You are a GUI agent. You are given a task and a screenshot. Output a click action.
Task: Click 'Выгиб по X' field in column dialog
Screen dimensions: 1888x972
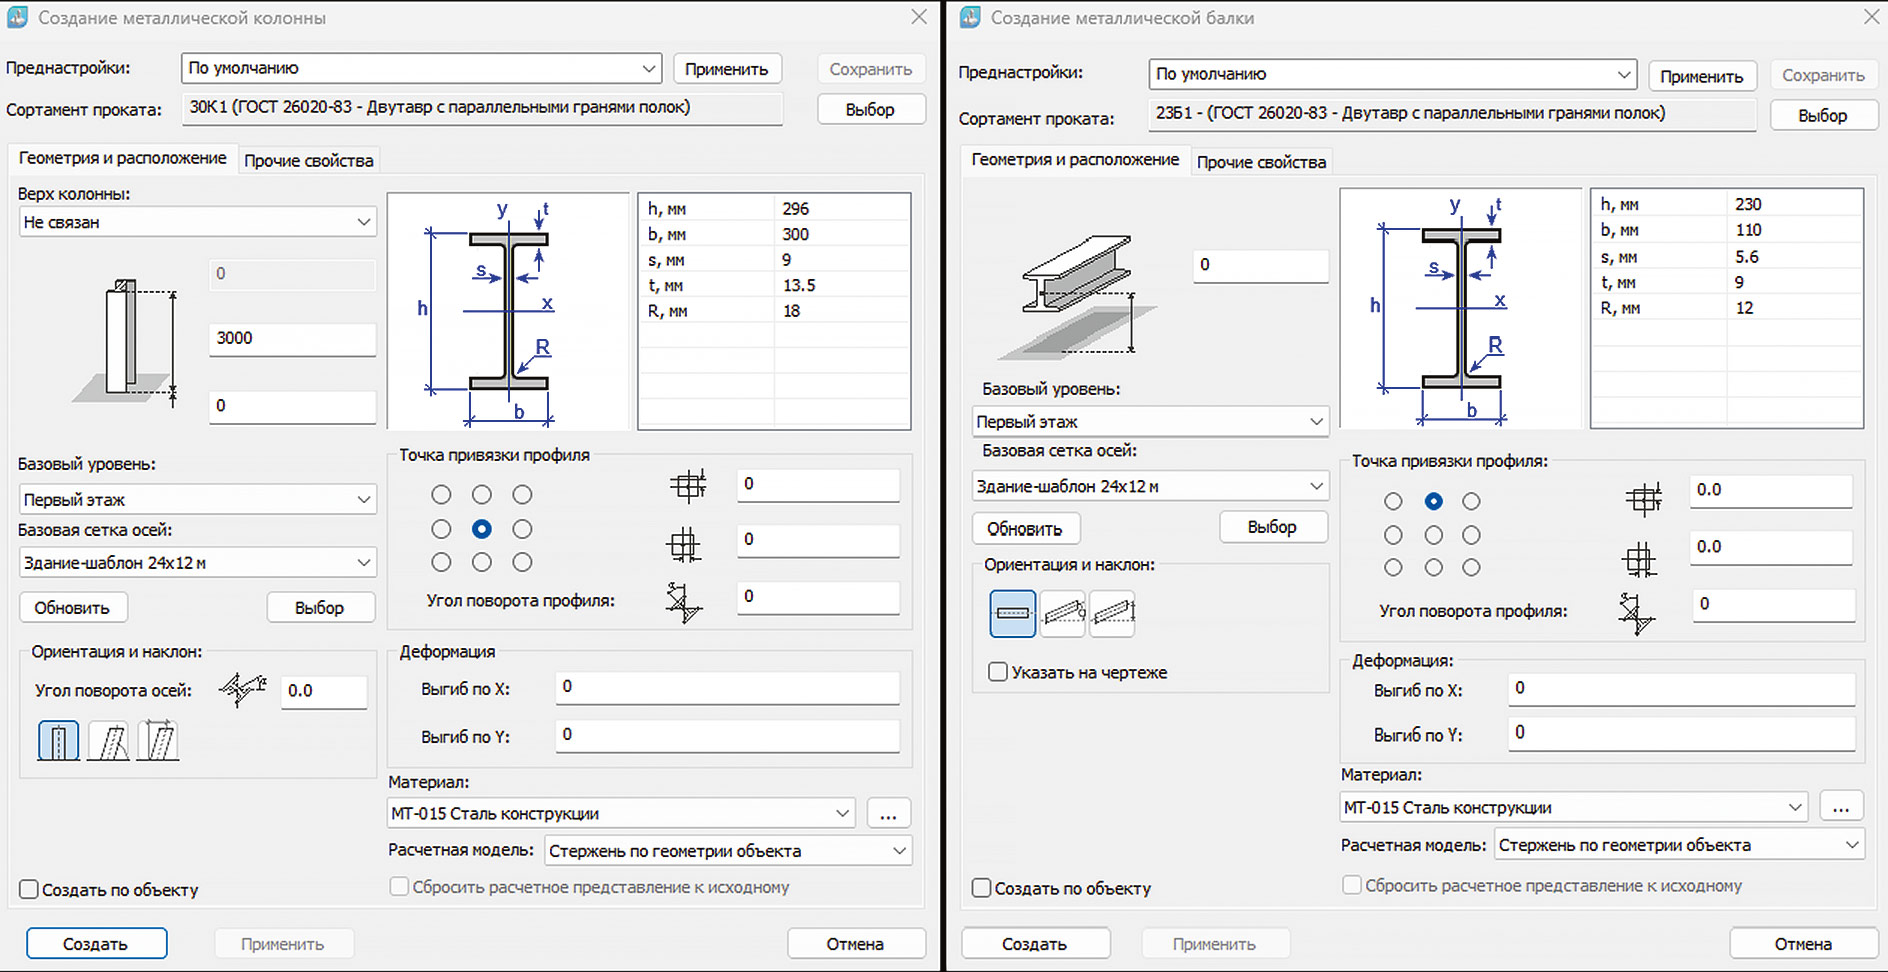(x=728, y=687)
